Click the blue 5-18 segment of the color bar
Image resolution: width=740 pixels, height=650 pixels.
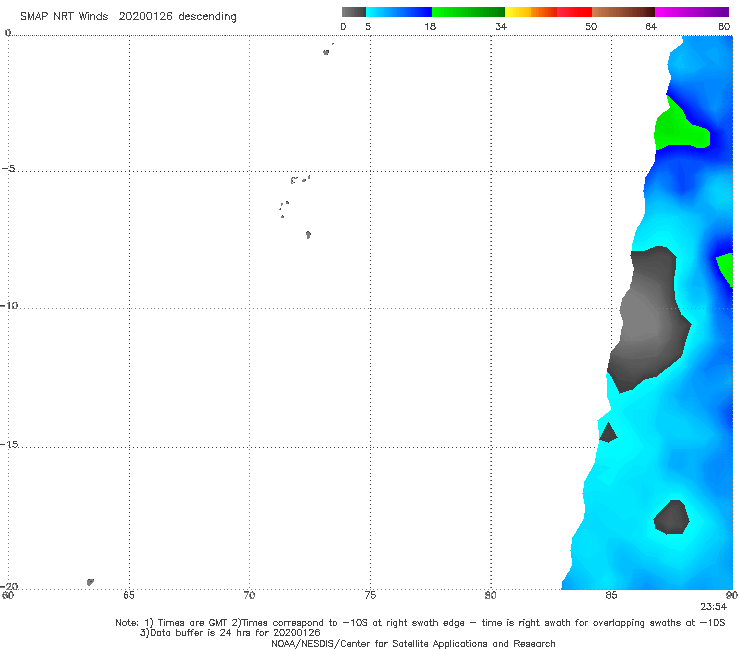(x=399, y=12)
